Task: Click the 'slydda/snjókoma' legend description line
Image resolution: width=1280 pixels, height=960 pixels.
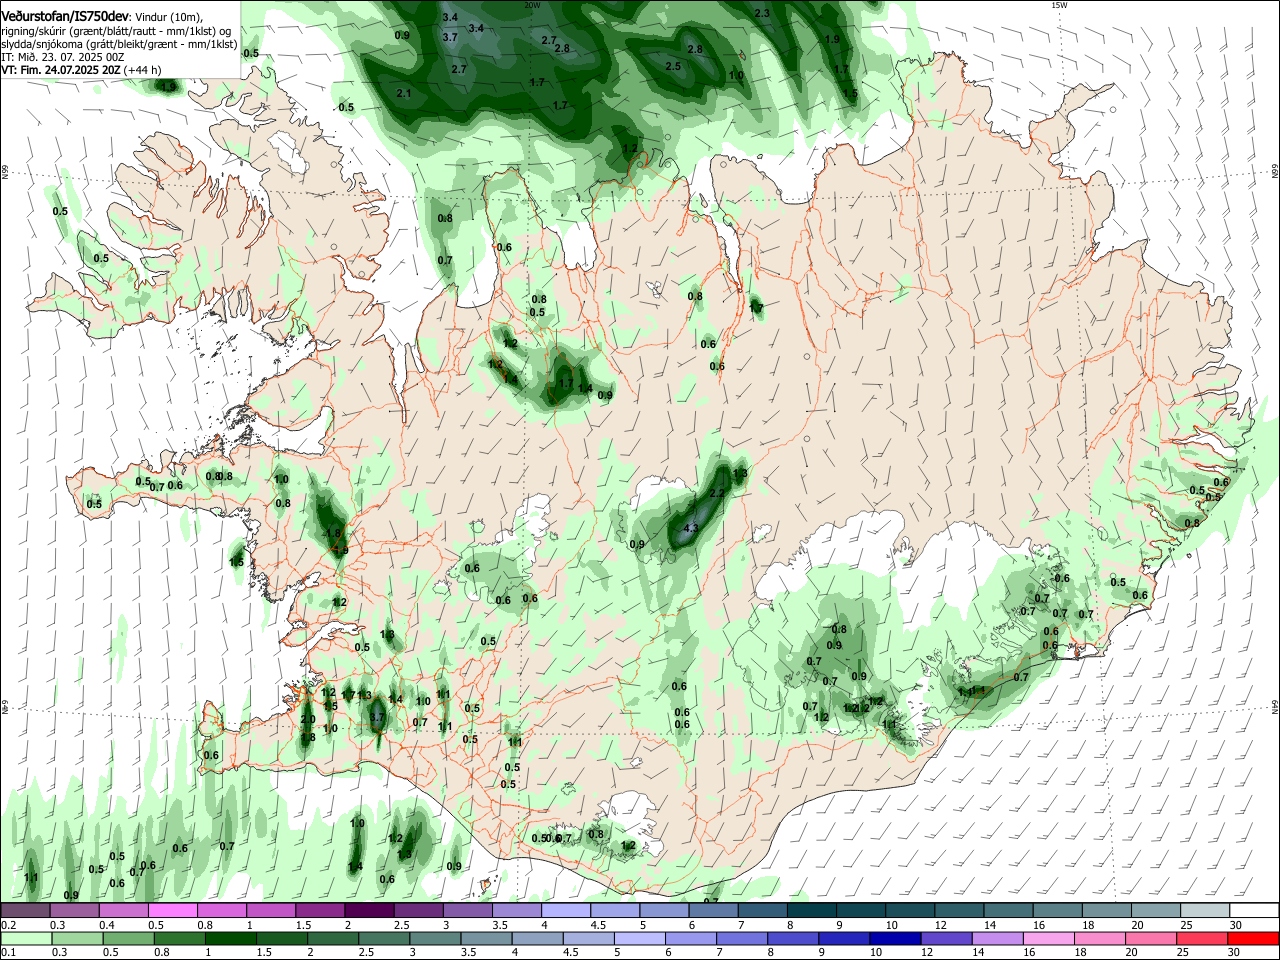Action: pos(119,44)
